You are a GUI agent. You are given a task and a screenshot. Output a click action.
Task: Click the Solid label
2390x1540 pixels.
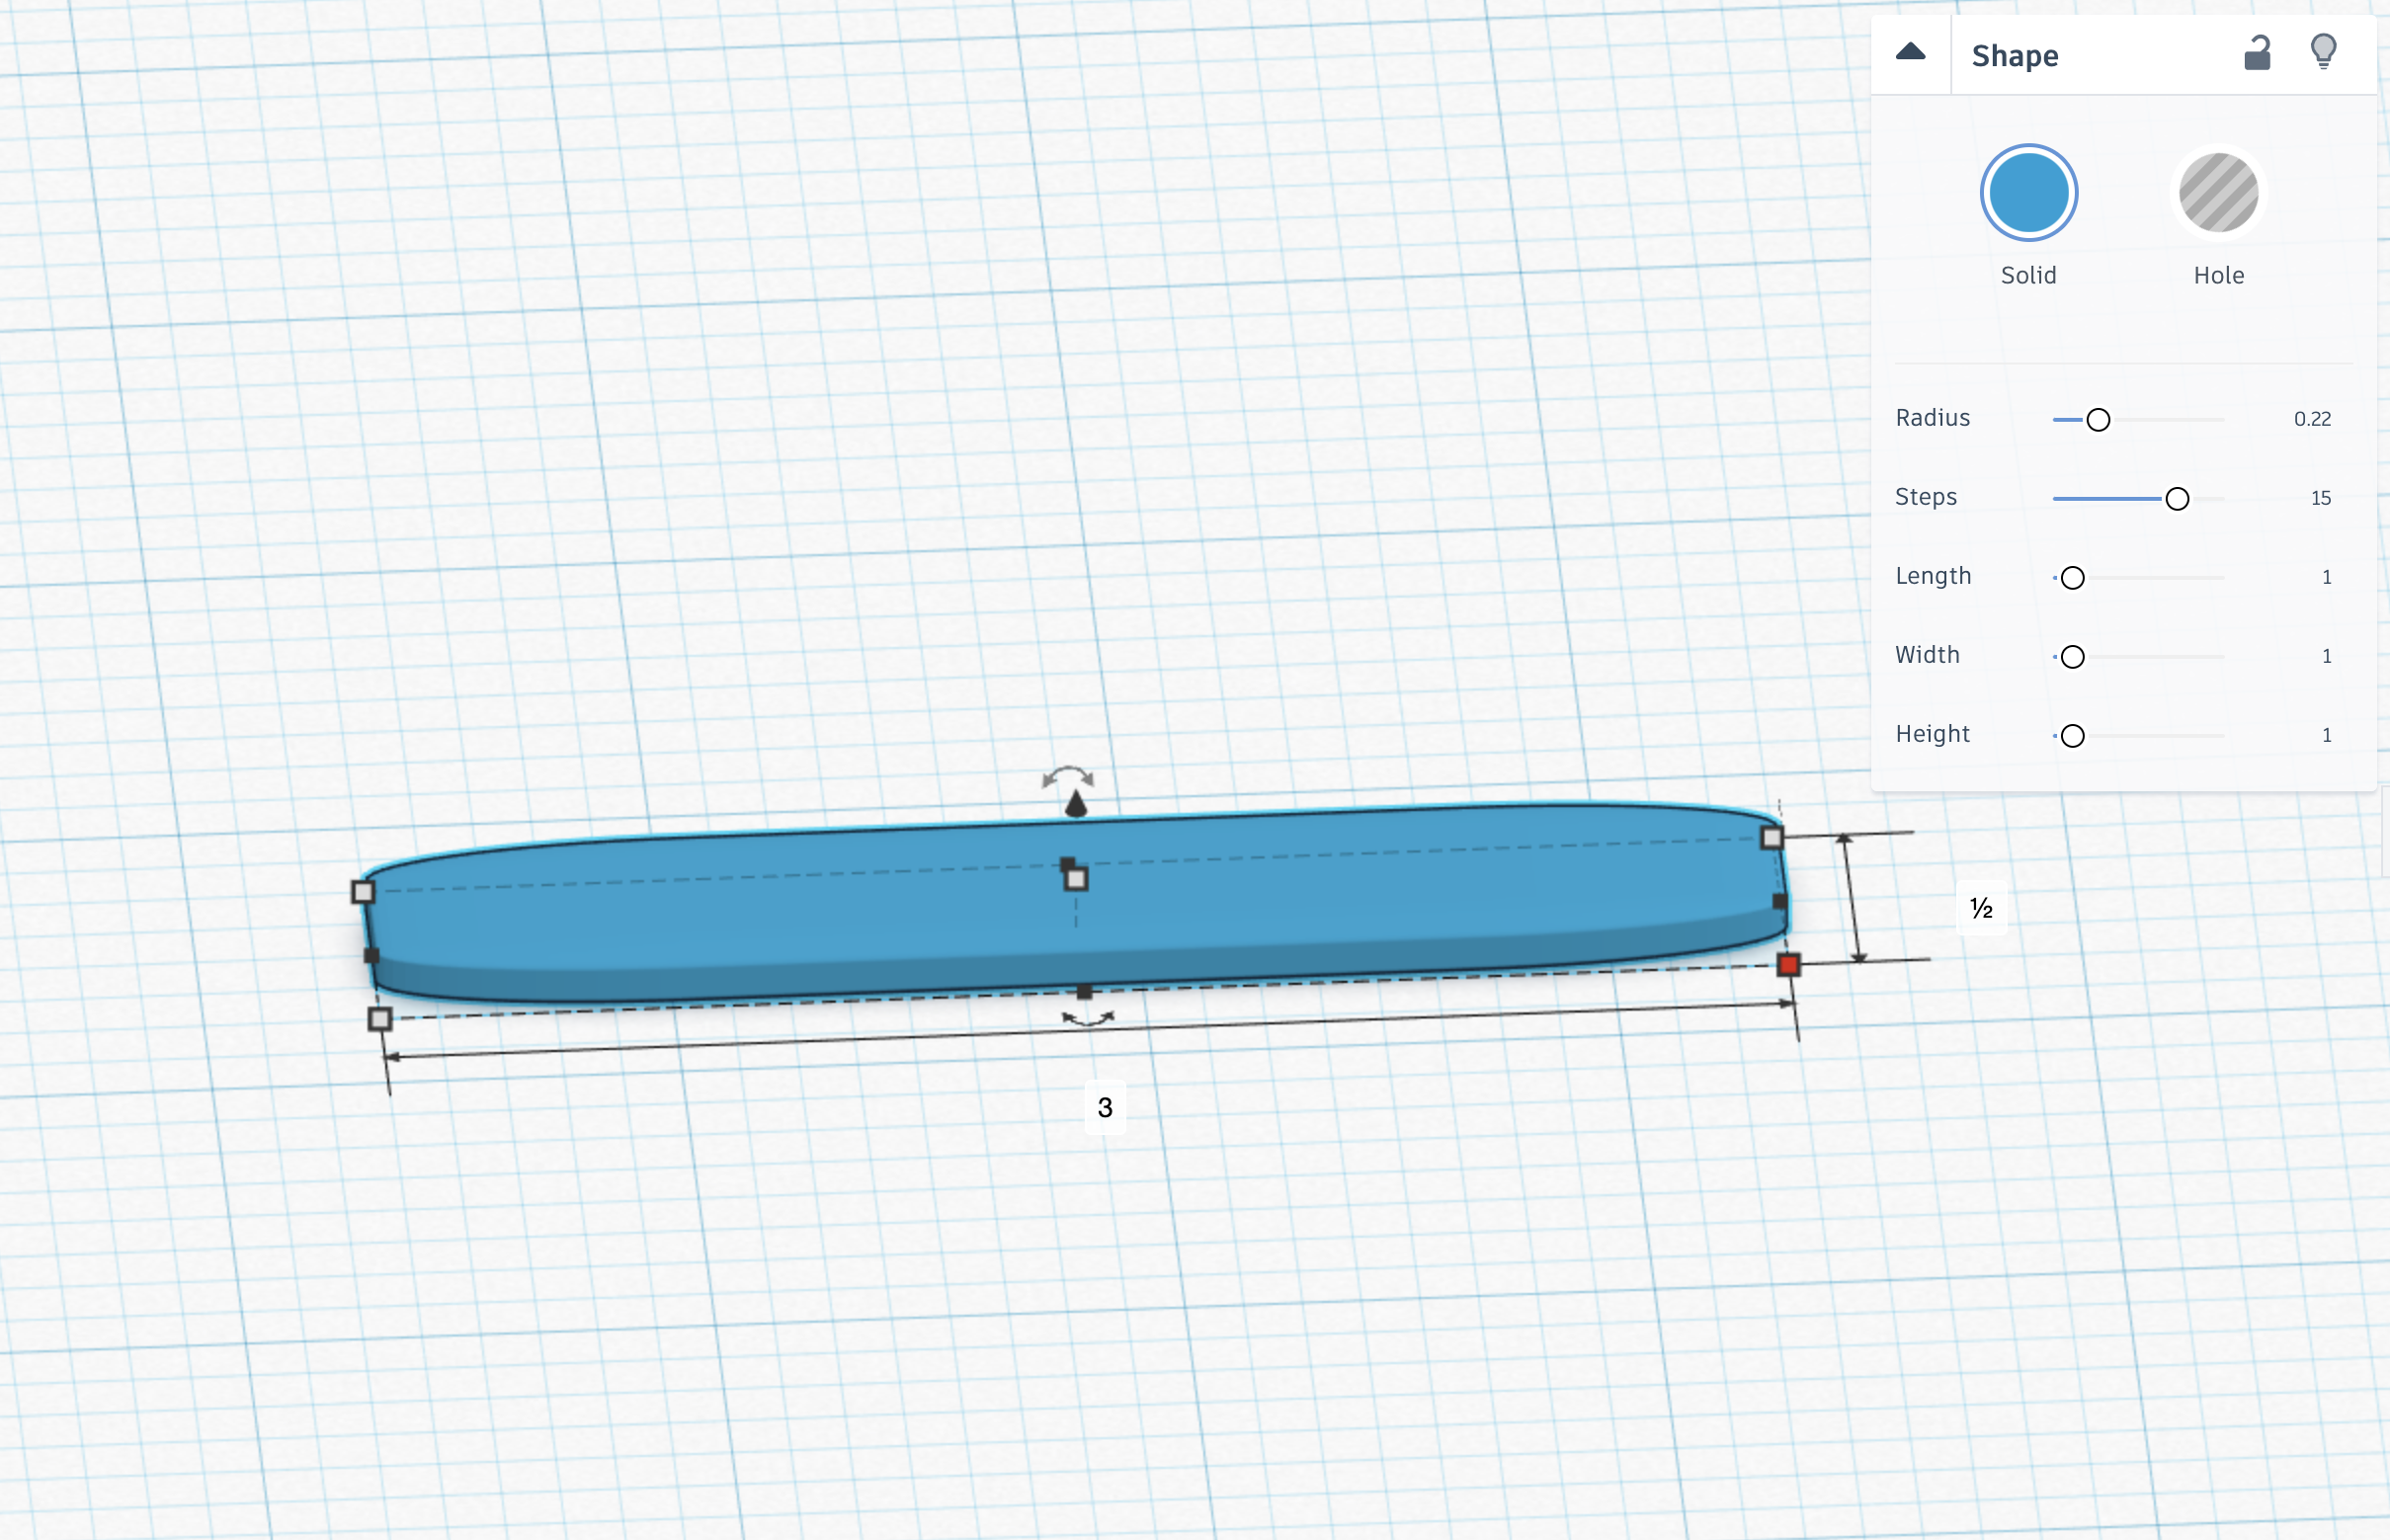2028,276
